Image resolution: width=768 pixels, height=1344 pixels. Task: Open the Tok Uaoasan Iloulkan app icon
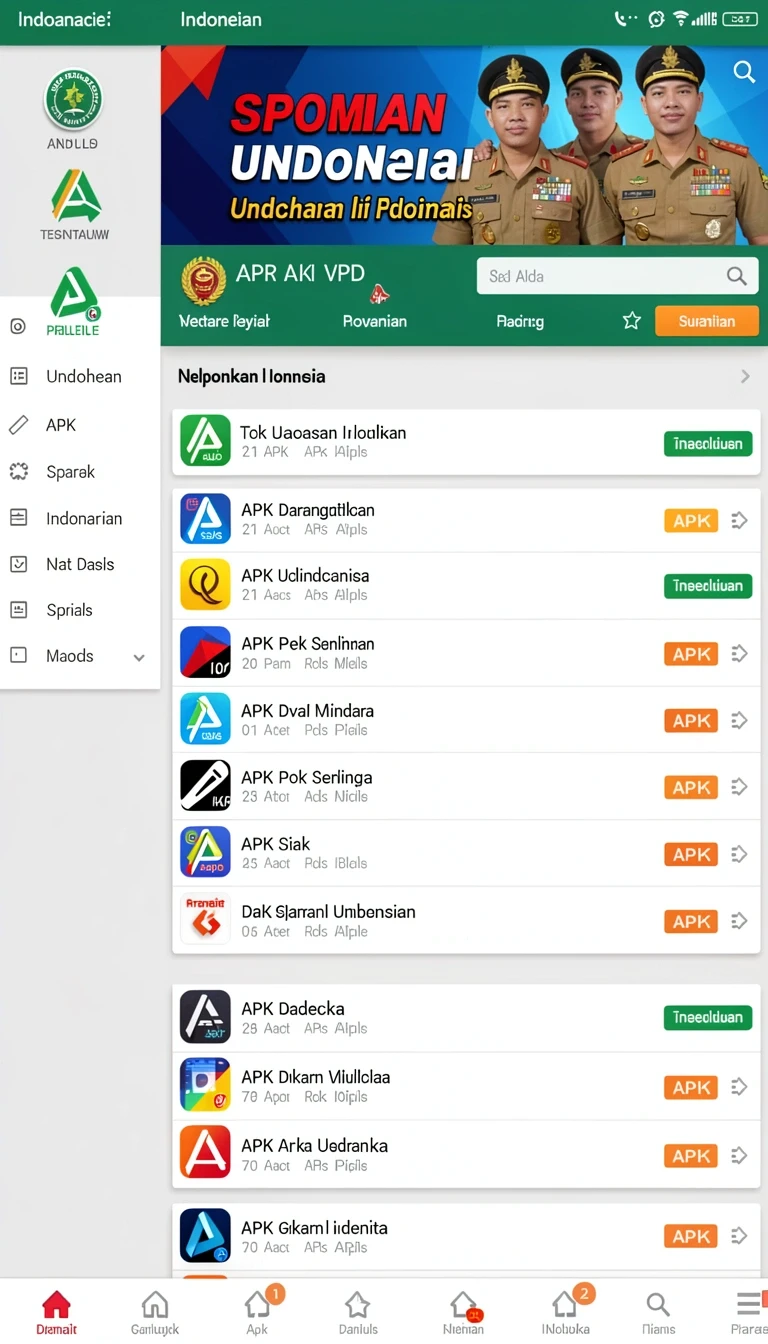pos(205,441)
